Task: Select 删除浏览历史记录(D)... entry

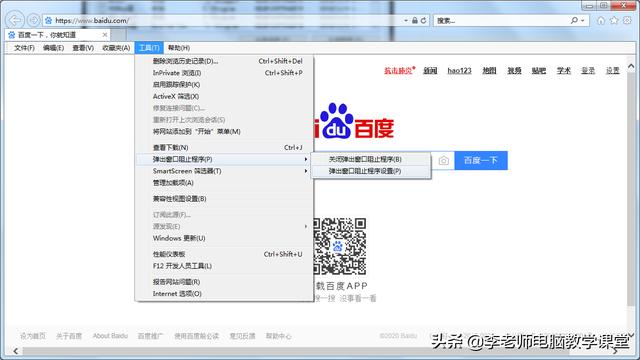Action: pyautogui.click(x=224, y=61)
